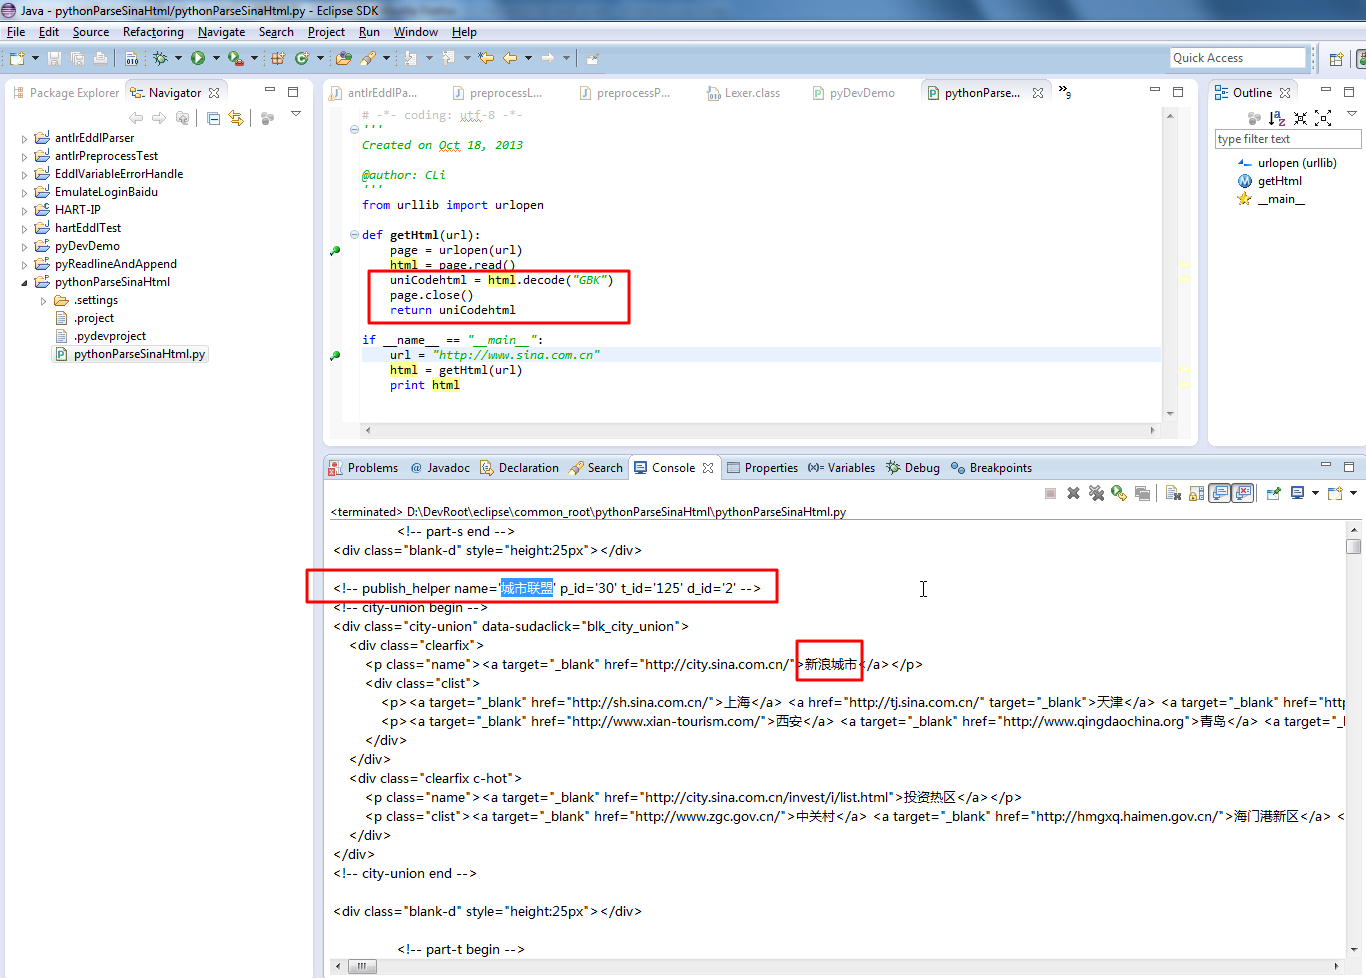Viewport: 1366px width, 978px height.
Task: Select pythonParseSinaHtml.py in Navigator
Action: (x=130, y=354)
